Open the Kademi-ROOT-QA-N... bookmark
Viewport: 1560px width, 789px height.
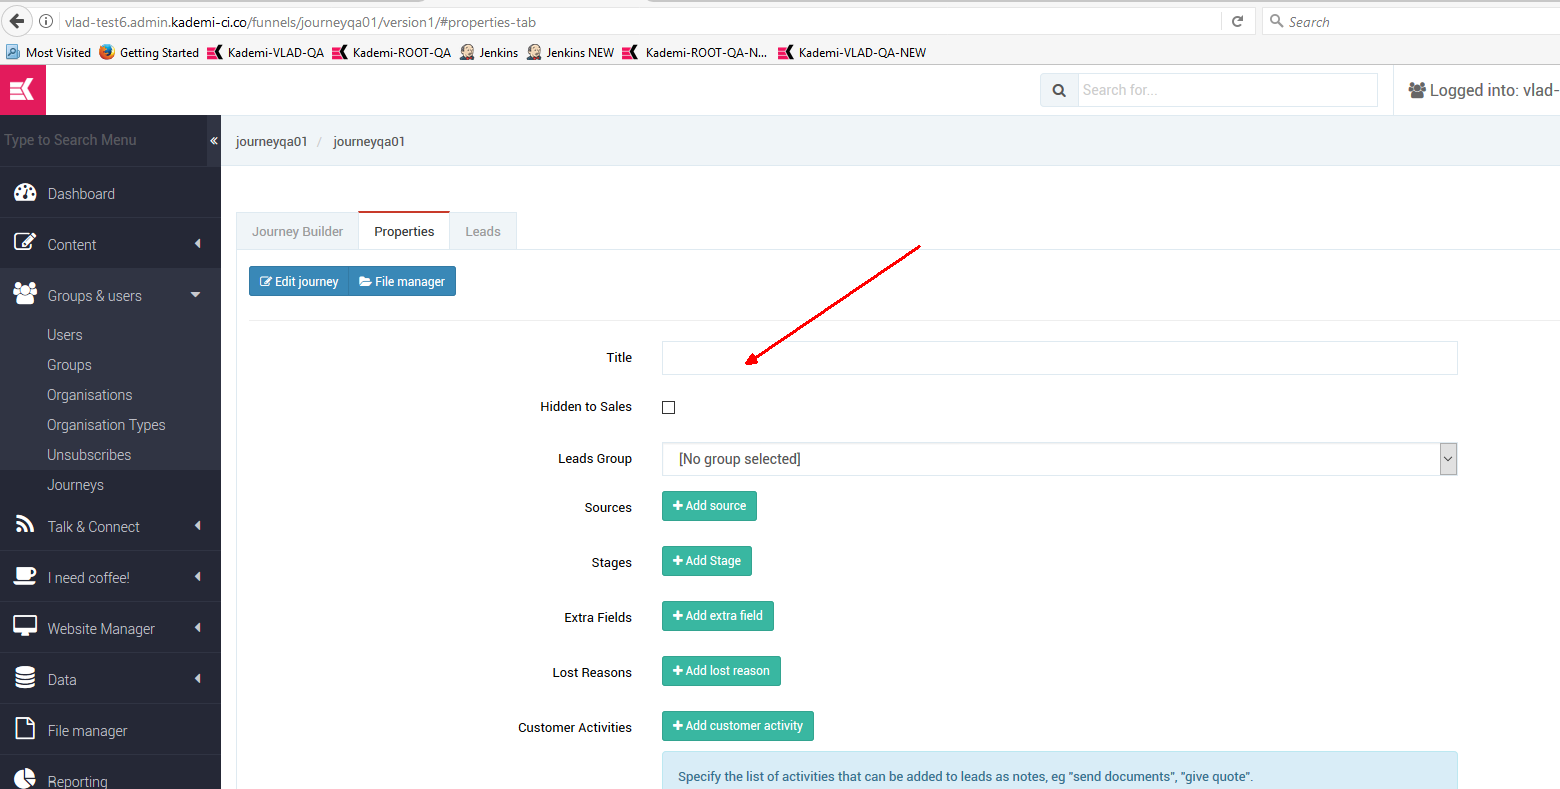click(695, 52)
